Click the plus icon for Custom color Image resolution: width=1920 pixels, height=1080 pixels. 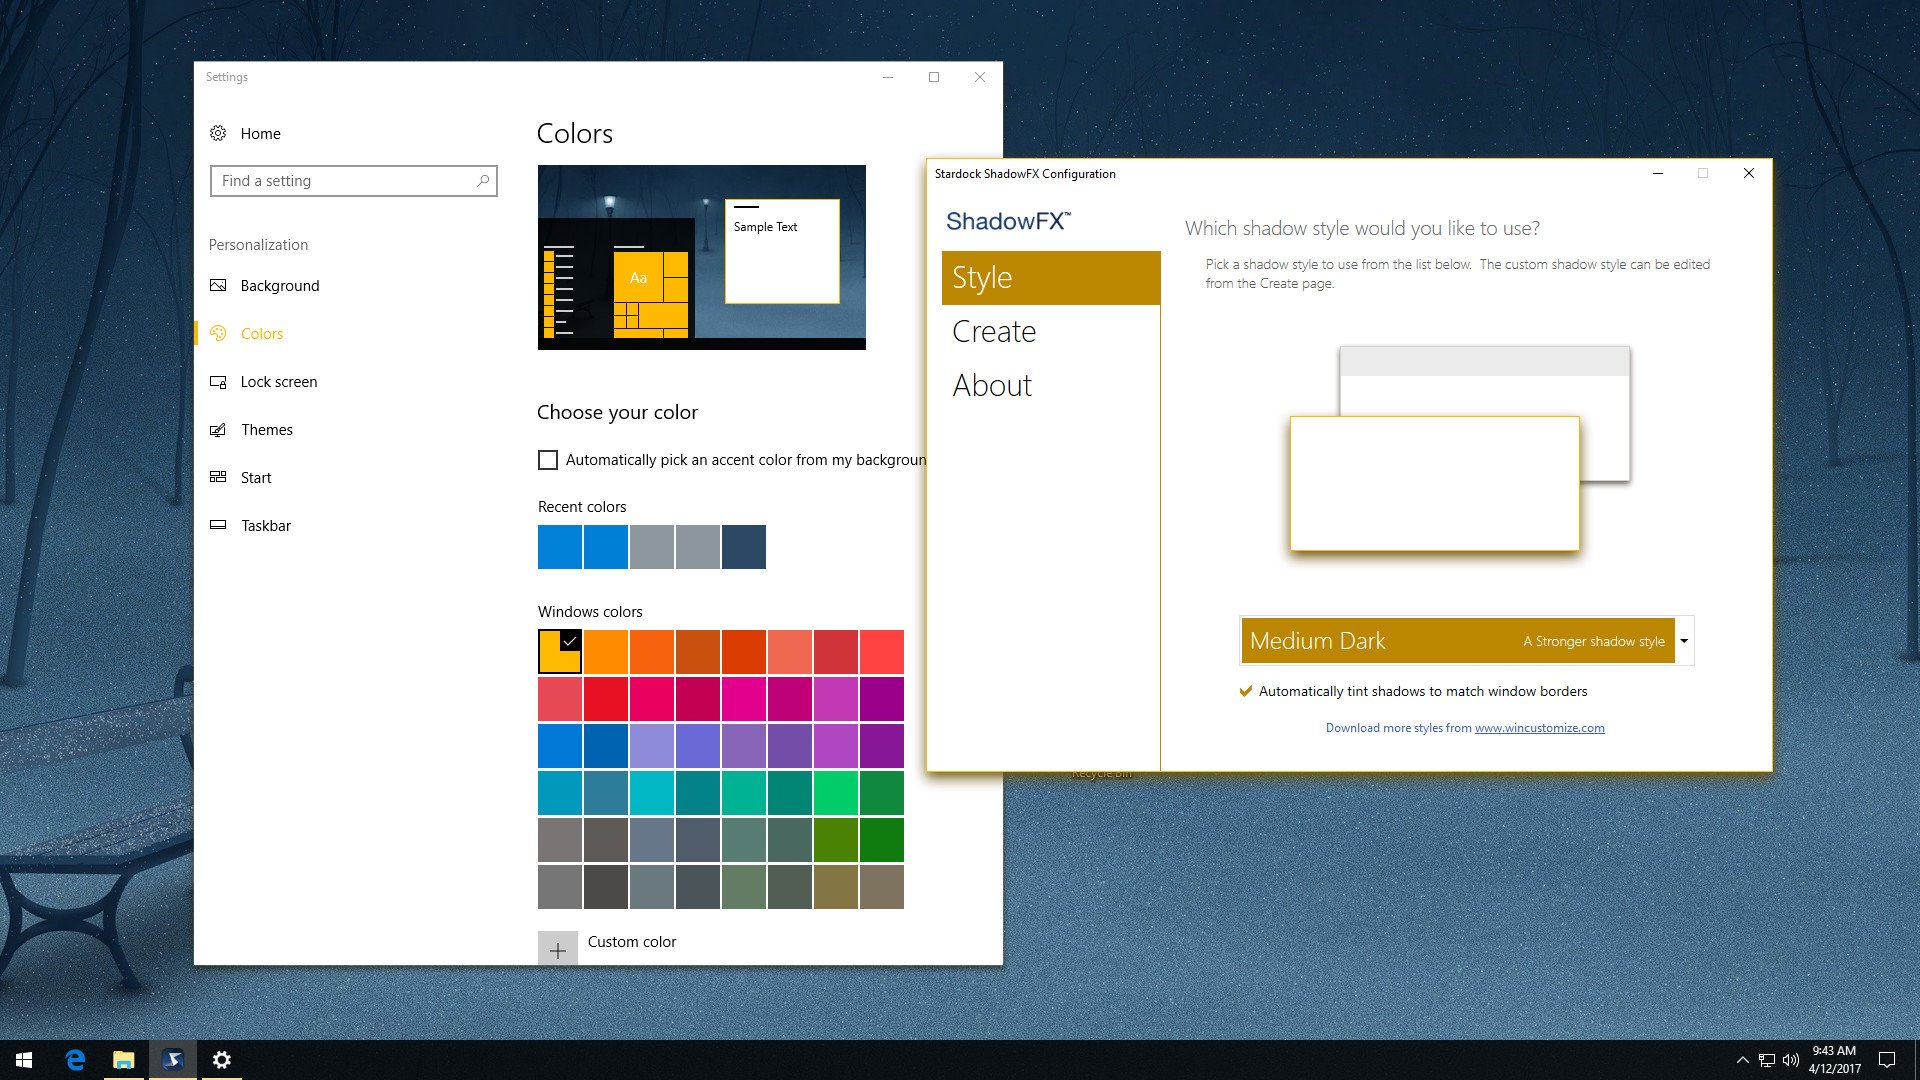558,951
